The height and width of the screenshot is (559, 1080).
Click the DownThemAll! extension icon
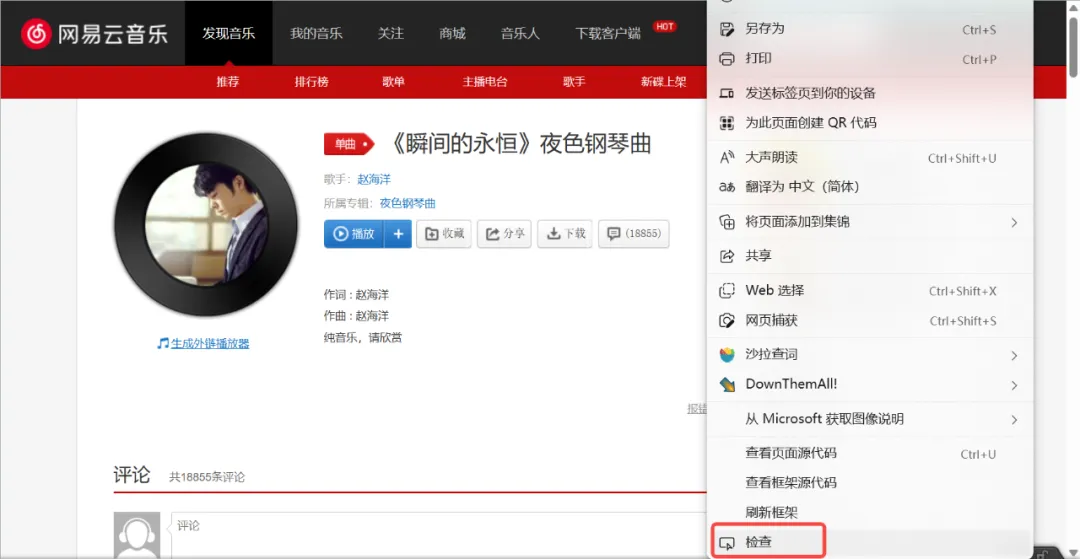point(727,384)
